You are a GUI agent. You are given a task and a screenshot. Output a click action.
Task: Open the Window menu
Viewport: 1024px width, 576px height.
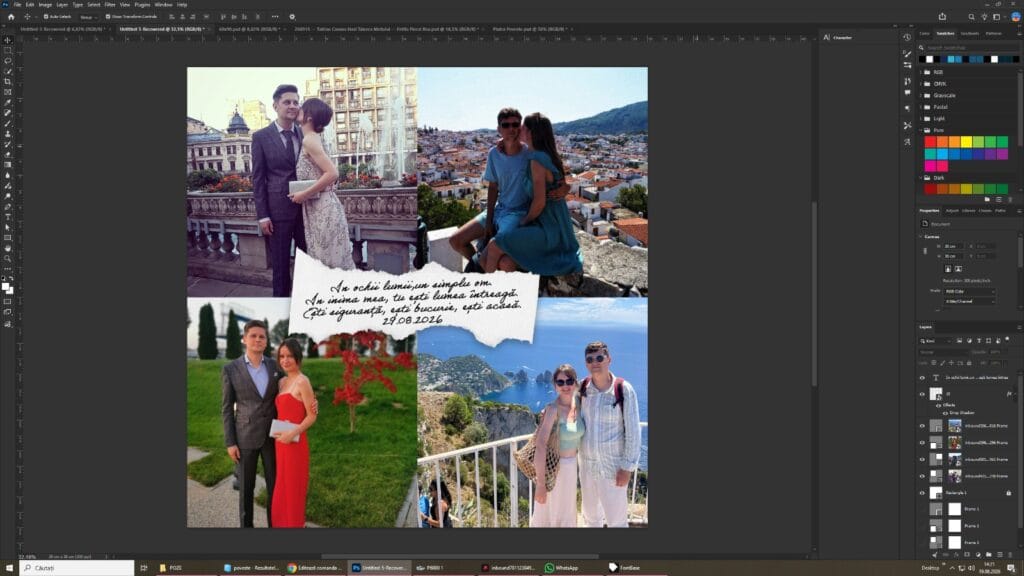(x=163, y=5)
